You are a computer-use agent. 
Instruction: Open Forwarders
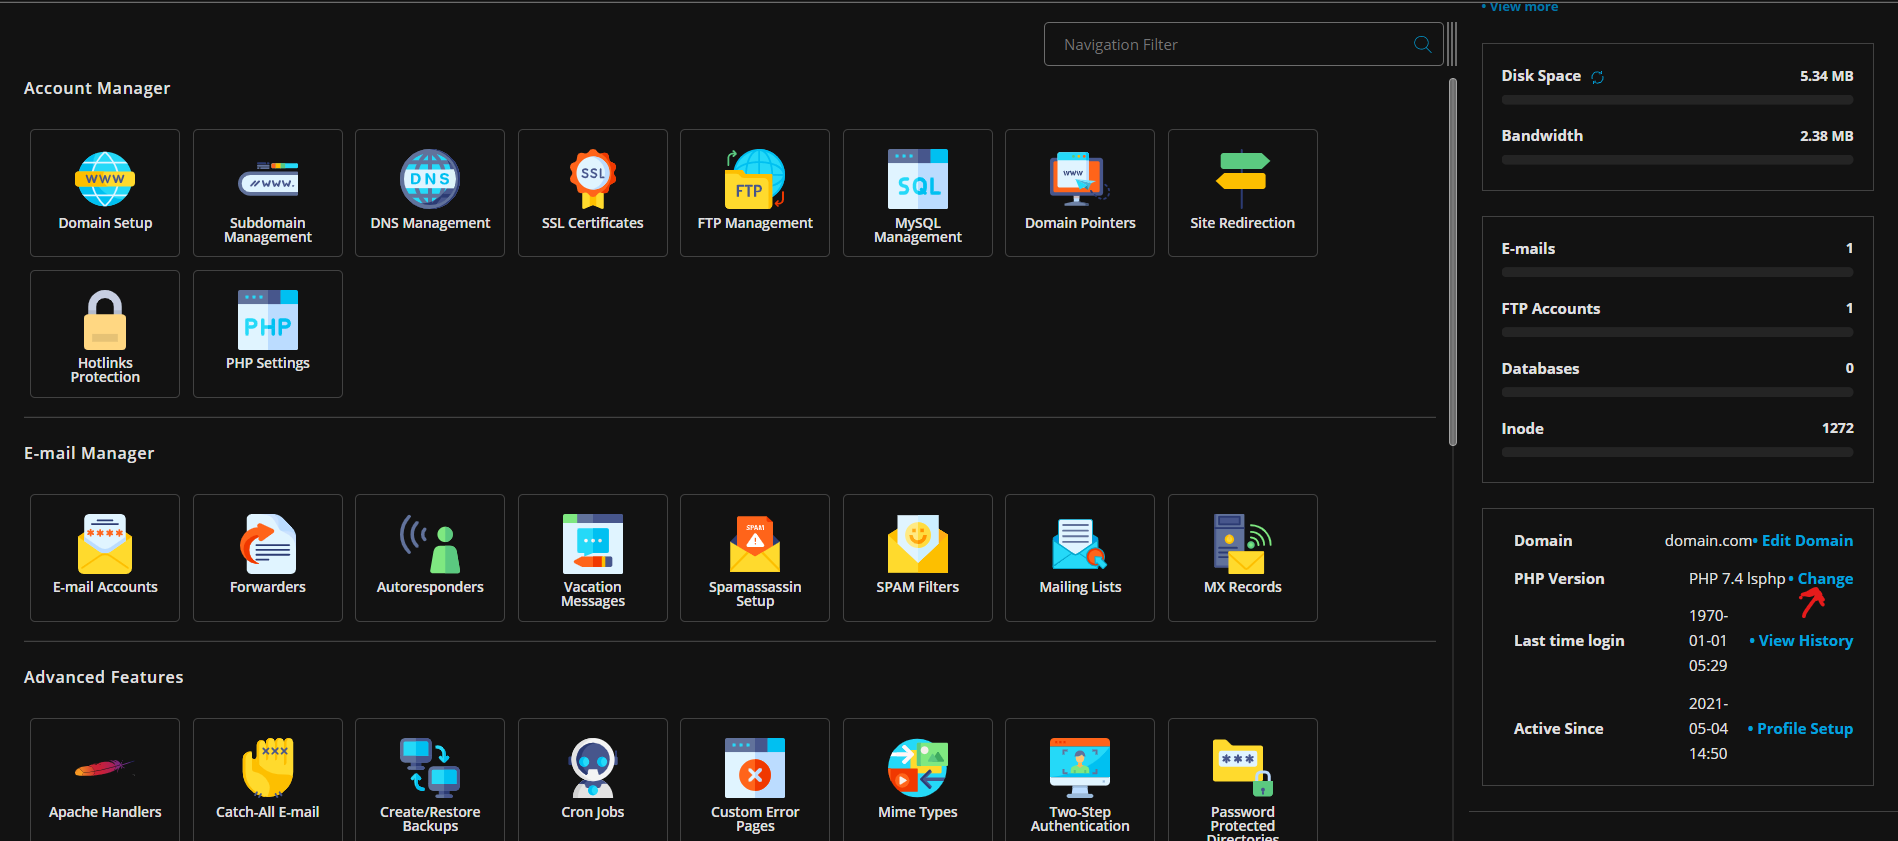pos(268,558)
